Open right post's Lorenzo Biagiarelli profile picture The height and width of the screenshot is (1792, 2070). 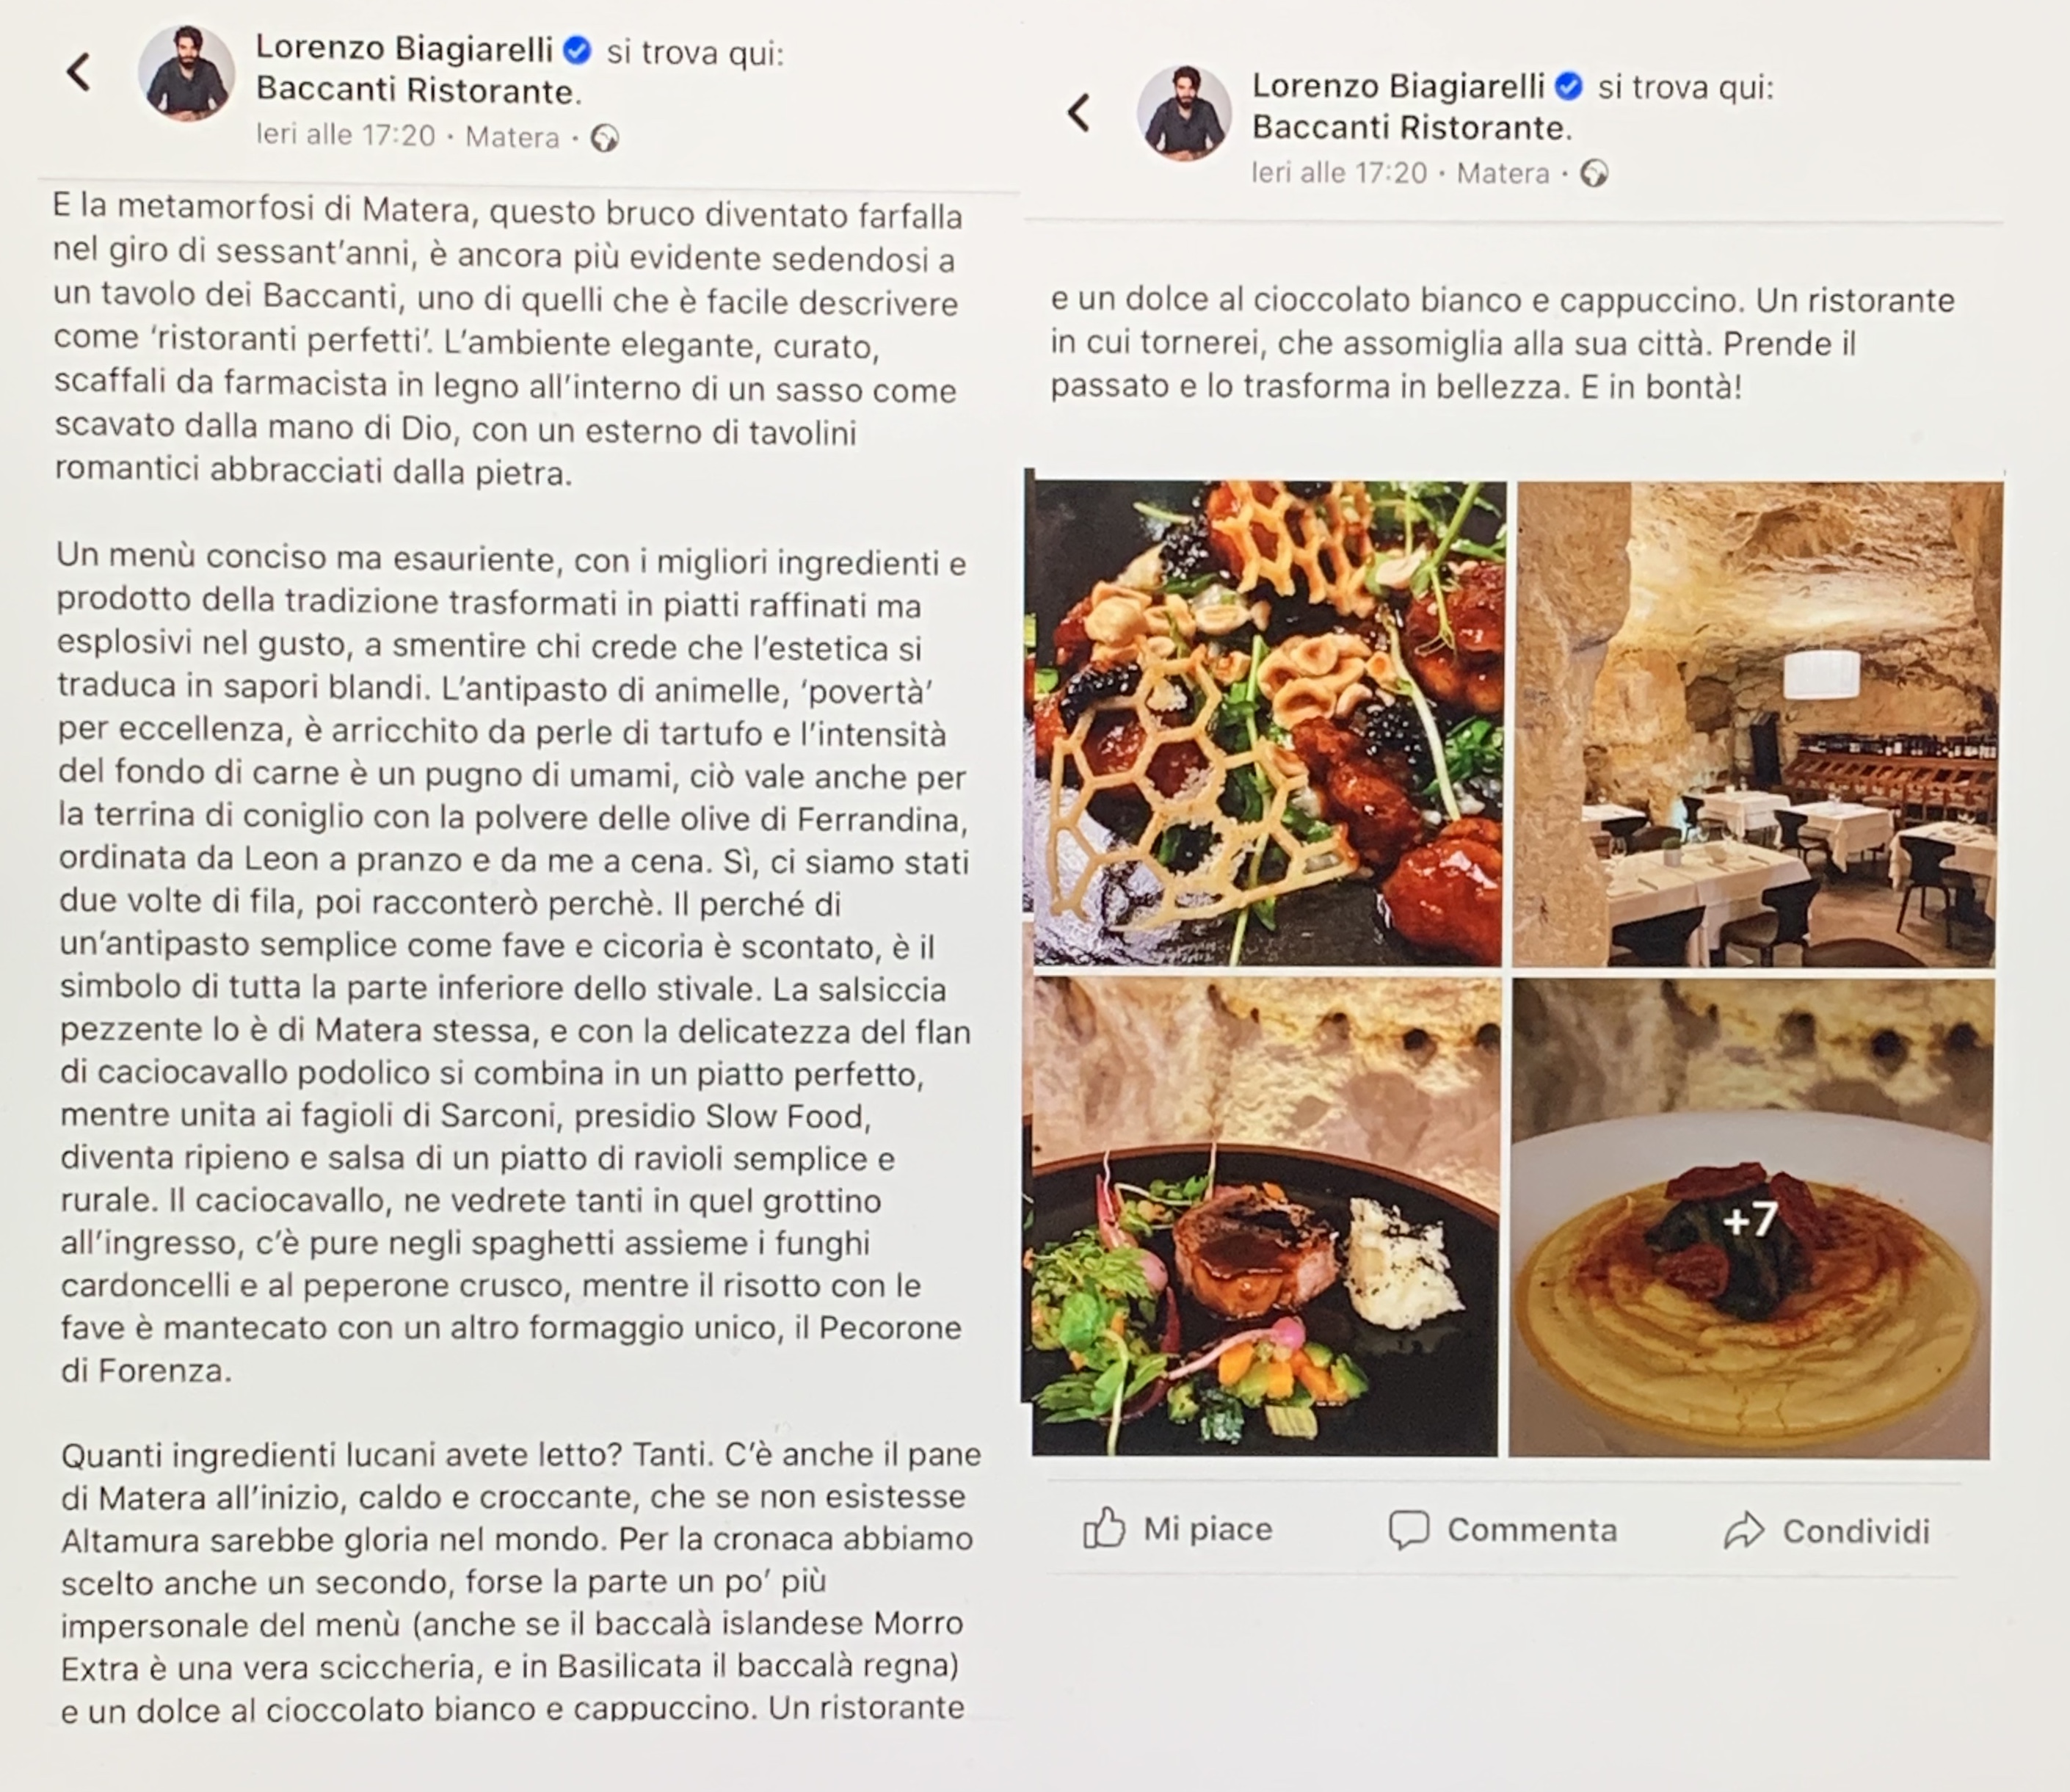(1184, 113)
